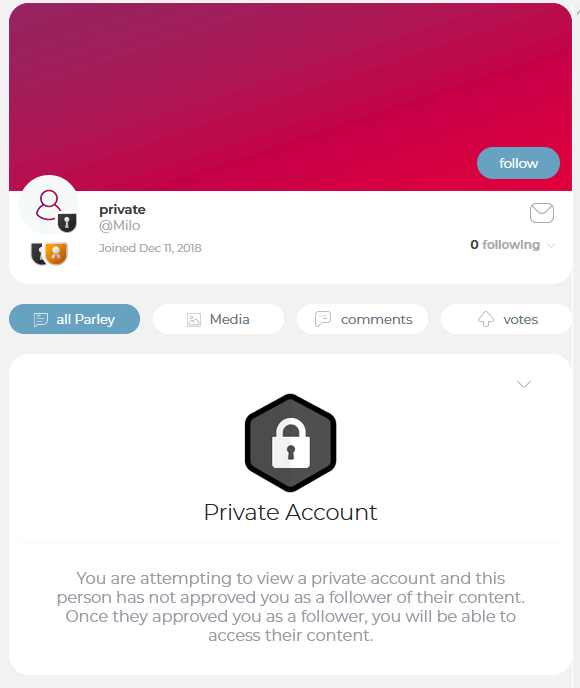Open the 0 following list
This screenshot has height=688, width=580.
click(505, 245)
